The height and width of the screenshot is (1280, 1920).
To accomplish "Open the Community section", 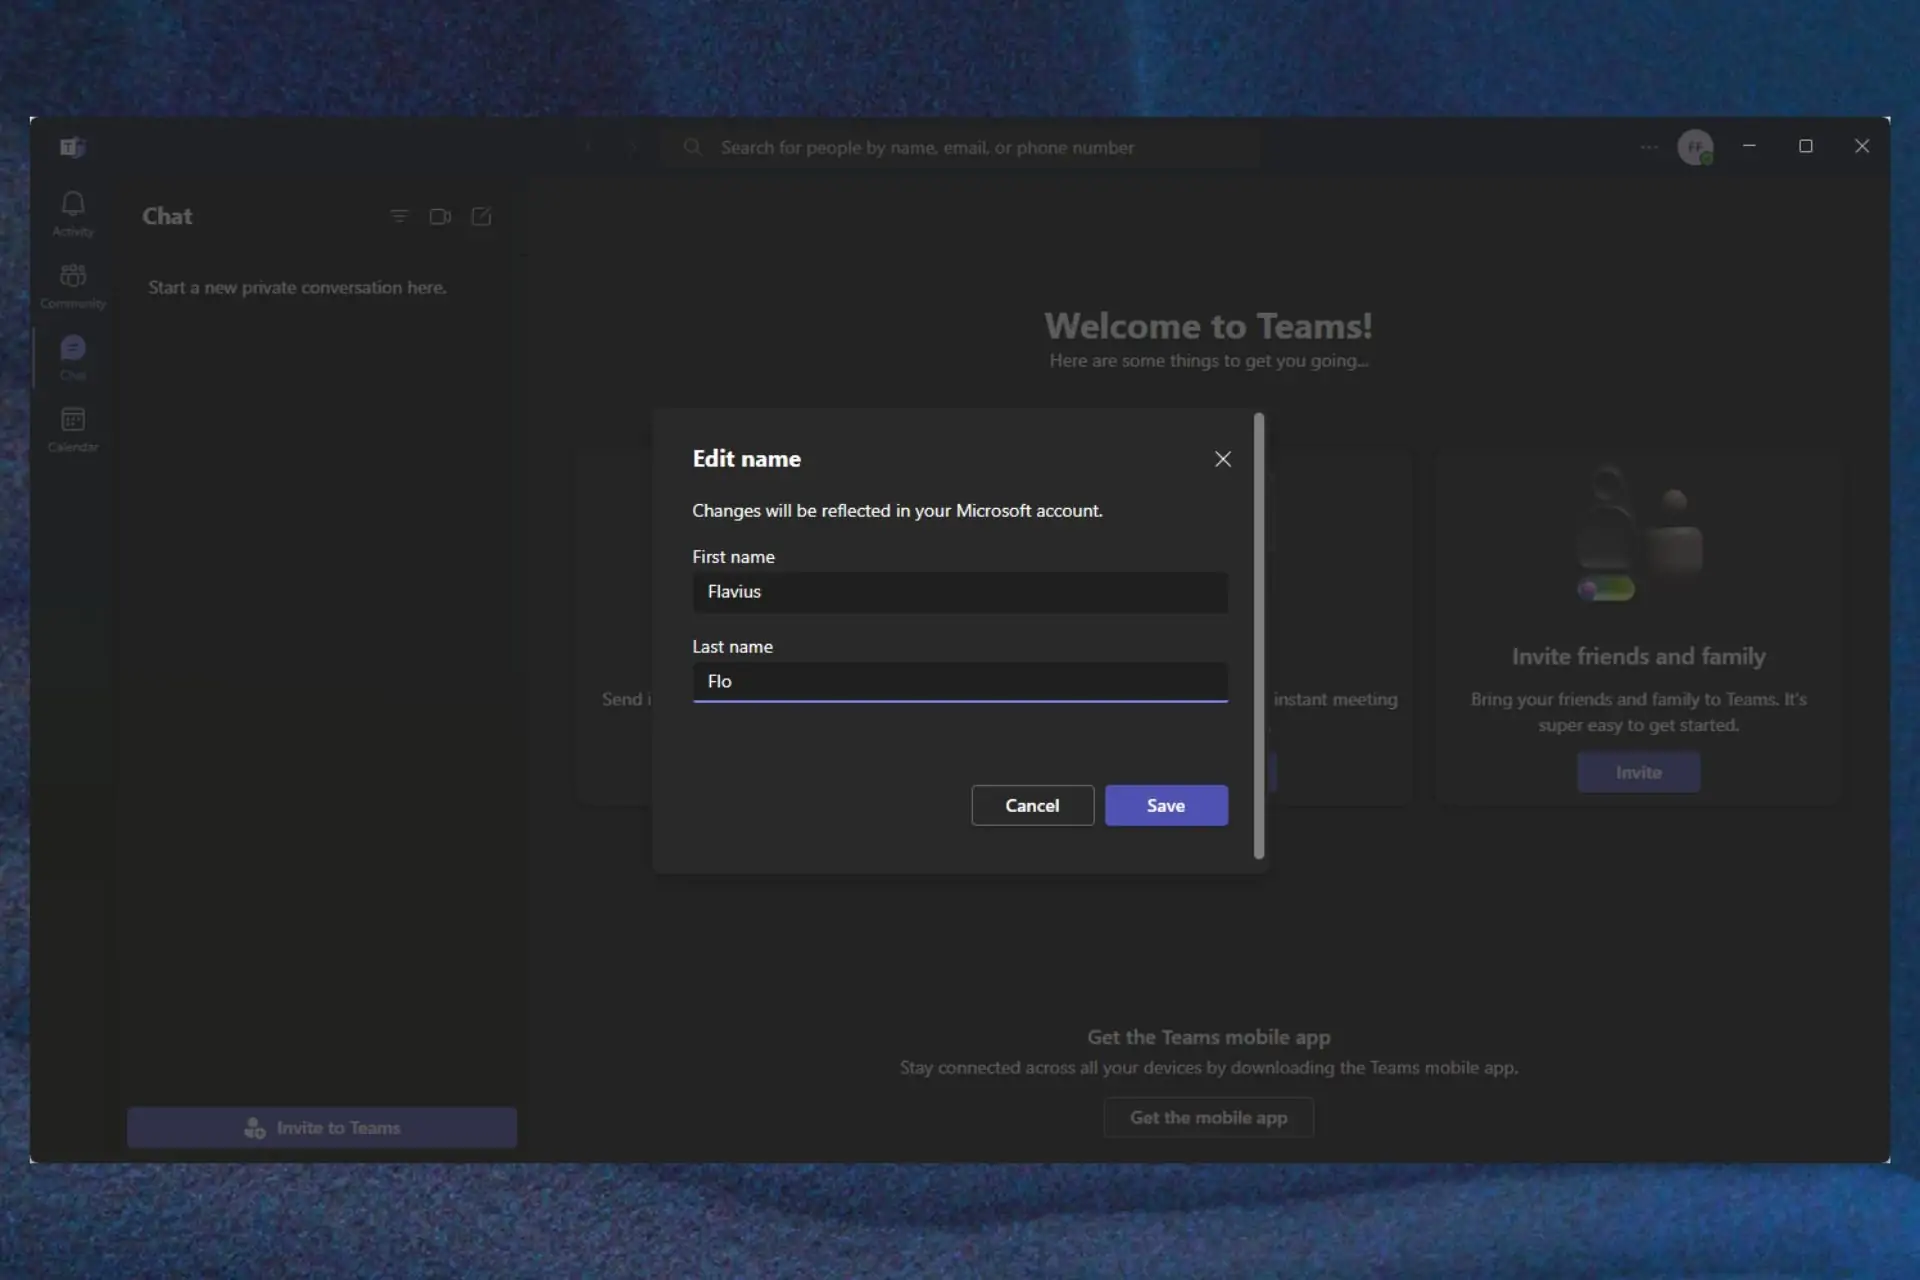I will point(71,286).
